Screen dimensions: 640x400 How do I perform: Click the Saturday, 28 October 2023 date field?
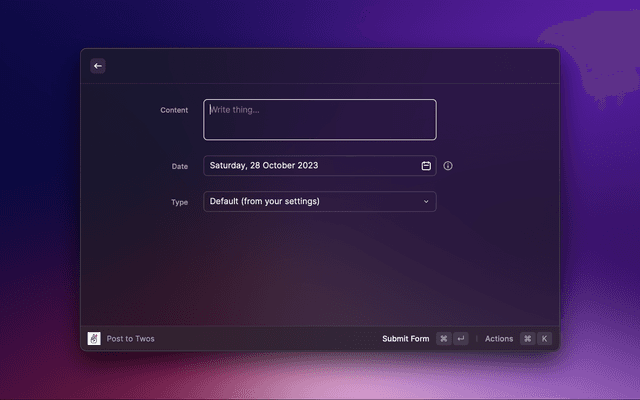click(x=300, y=166)
